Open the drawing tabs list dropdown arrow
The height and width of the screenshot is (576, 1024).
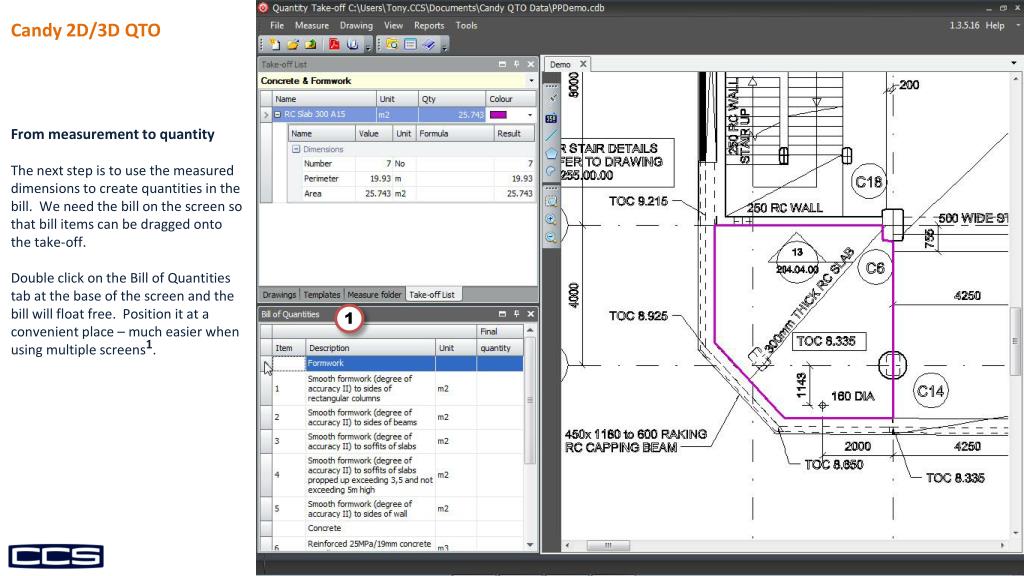(1014, 63)
